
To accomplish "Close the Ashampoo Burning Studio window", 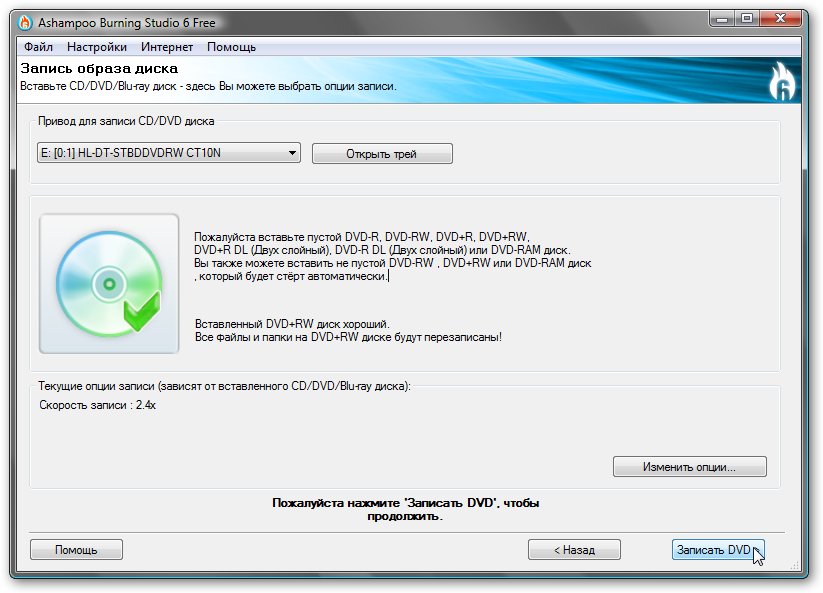I will (x=780, y=19).
